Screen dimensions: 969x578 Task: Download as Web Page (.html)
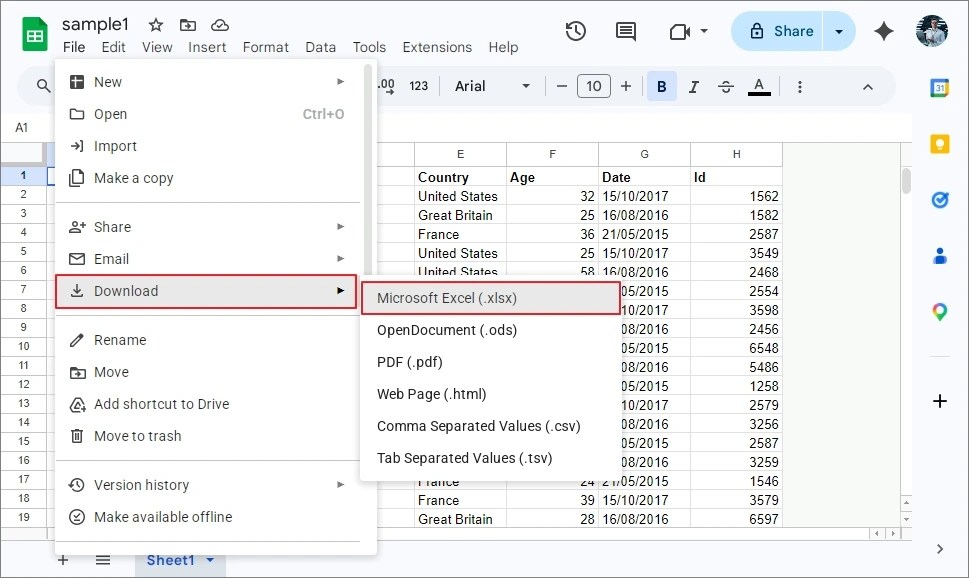pos(491,394)
